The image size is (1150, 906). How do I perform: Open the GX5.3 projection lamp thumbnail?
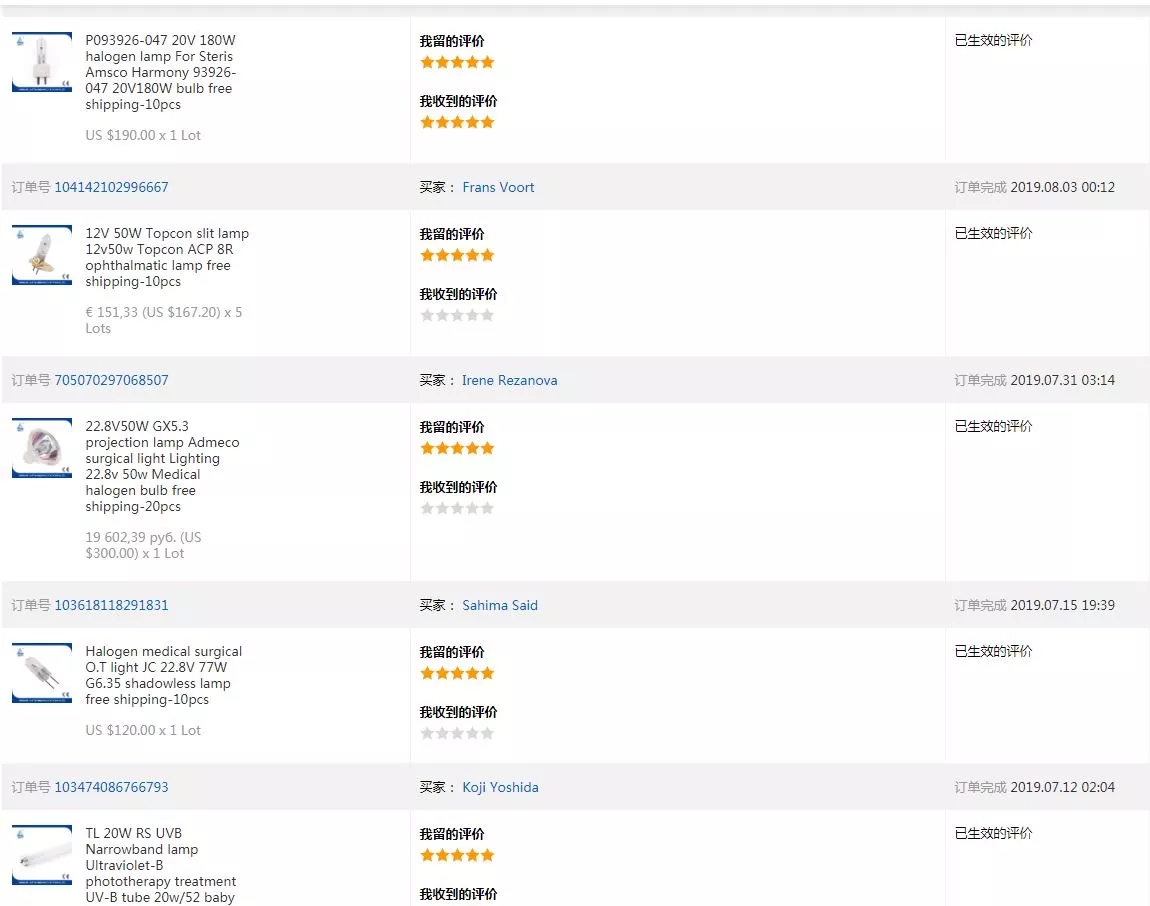coord(42,448)
